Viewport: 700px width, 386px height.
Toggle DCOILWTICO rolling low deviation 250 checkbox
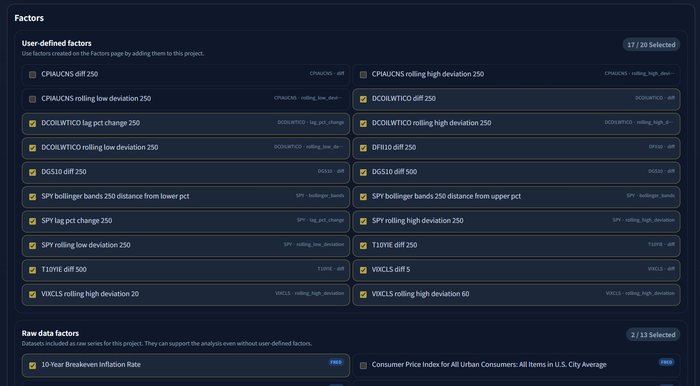point(33,148)
